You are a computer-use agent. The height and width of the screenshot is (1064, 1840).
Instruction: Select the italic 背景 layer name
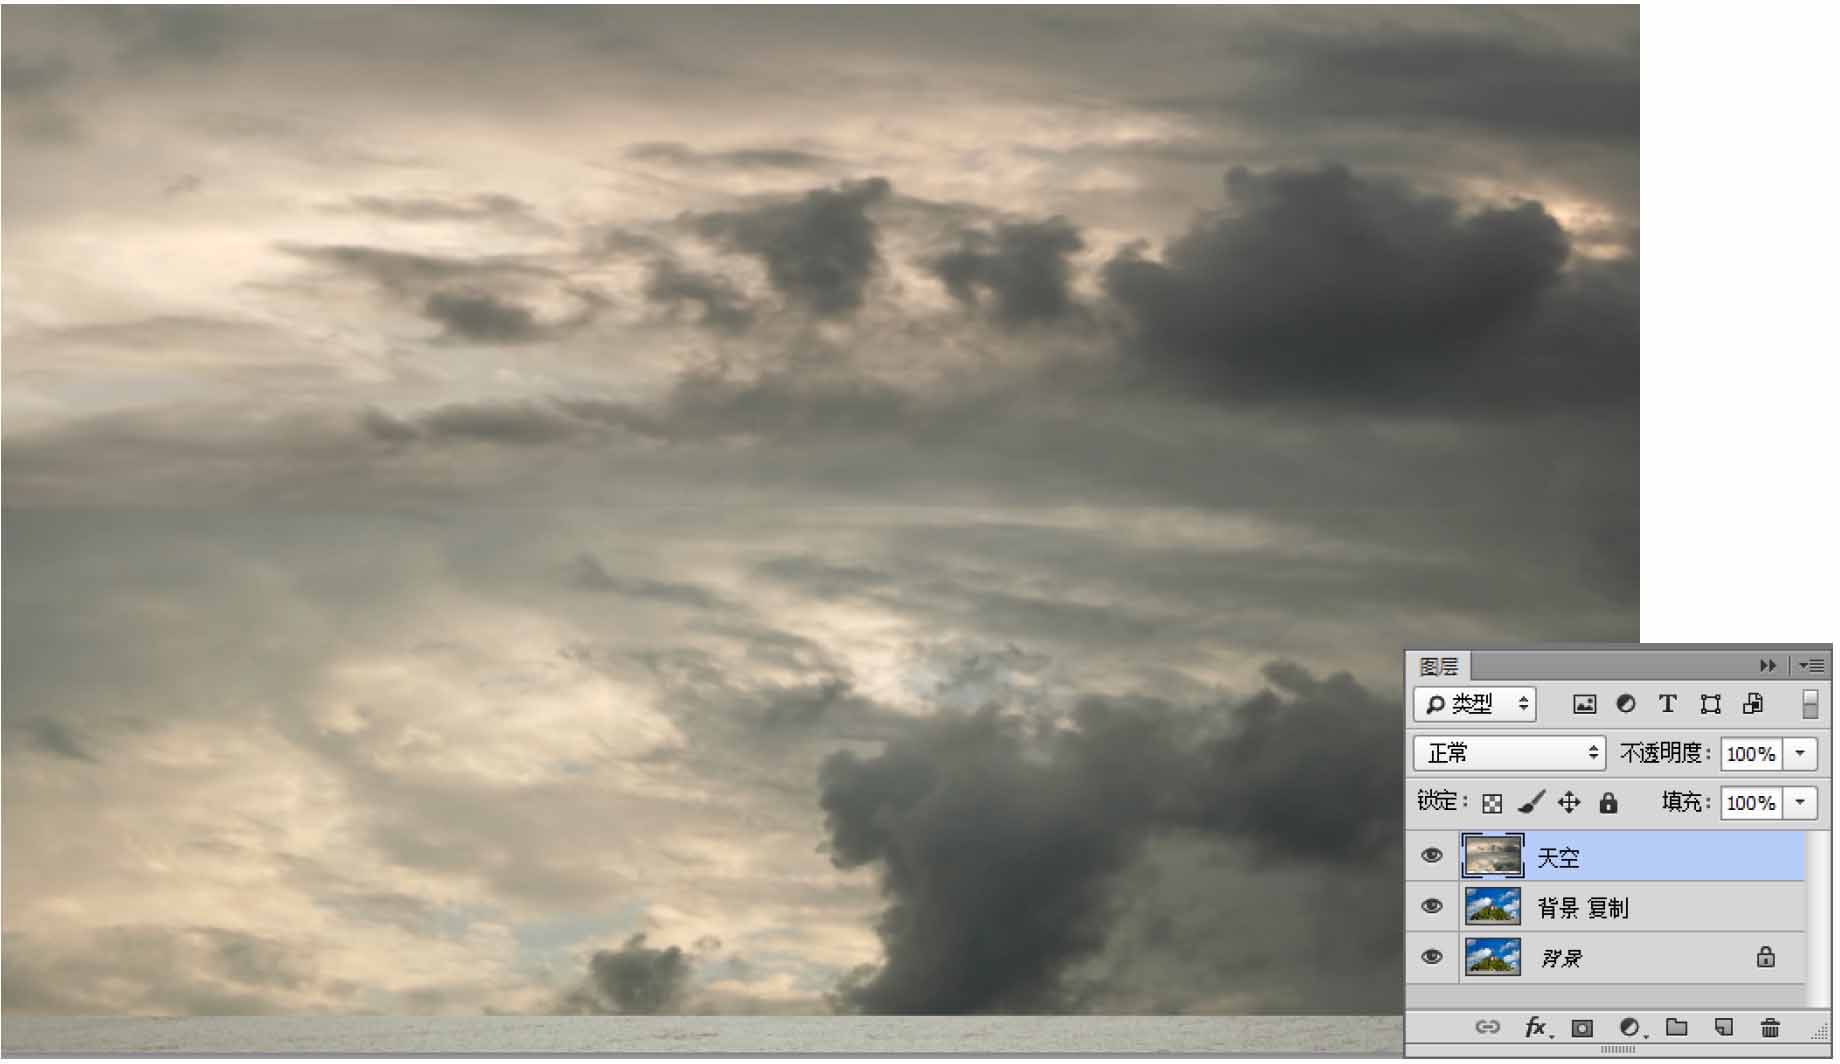coord(1561,959)
